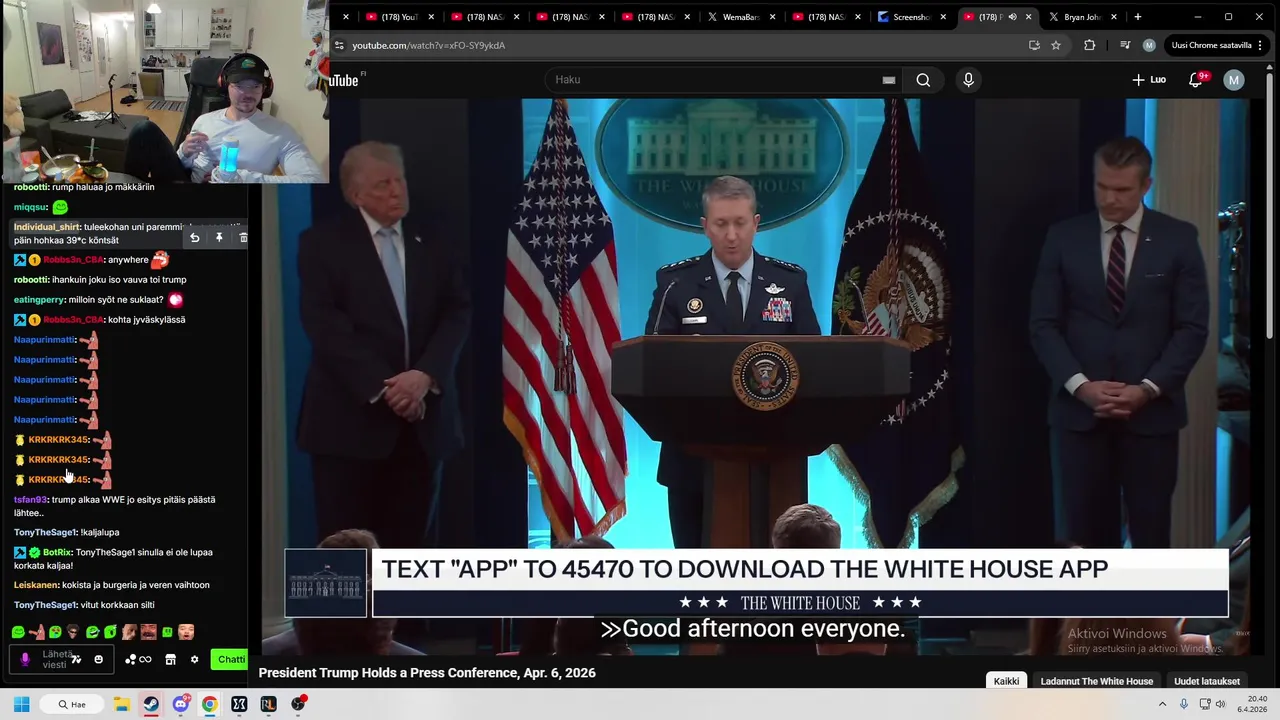
Task: Click the purple microphone icon in chat input
Action: (25, 660)
